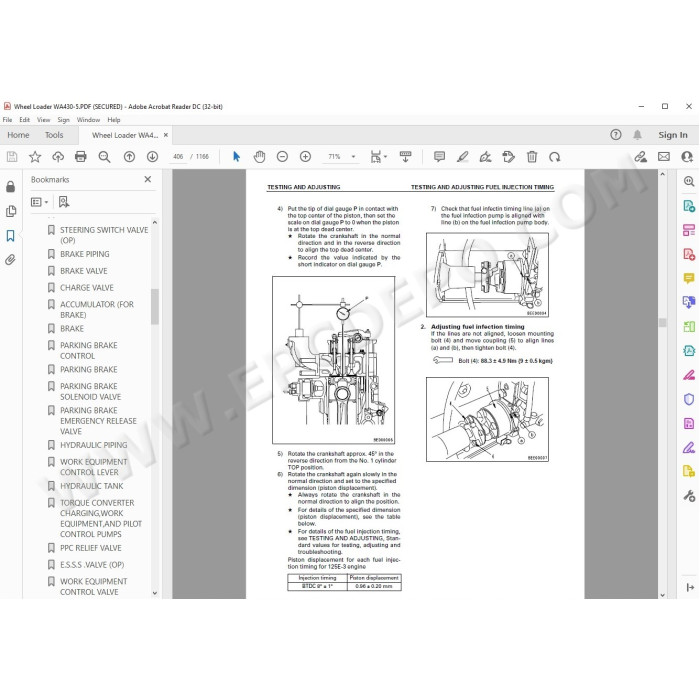Open the STEERING SWITCH VALVE (OP) bookmark
Viewport: 700px width, 700px height.
pyautogui.click(x=104, y=235)
